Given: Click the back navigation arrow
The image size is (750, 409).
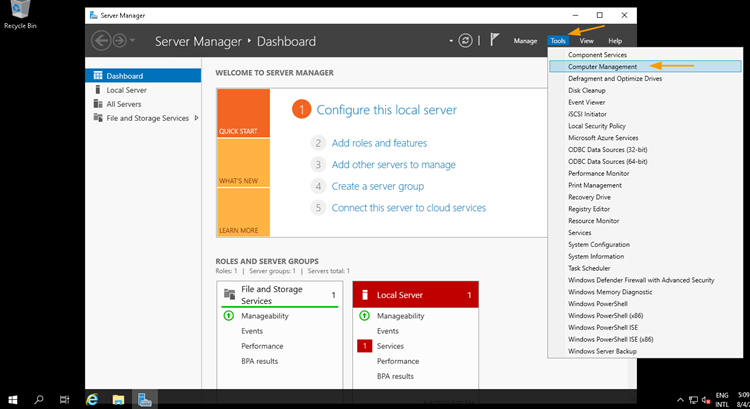Looking at the screenshot, I should click(101, 41).
